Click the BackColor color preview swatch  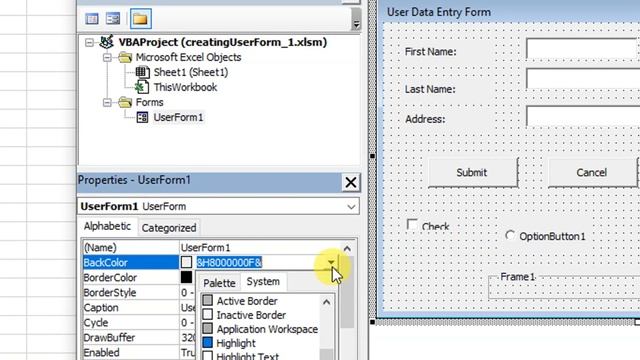point(187,262)
